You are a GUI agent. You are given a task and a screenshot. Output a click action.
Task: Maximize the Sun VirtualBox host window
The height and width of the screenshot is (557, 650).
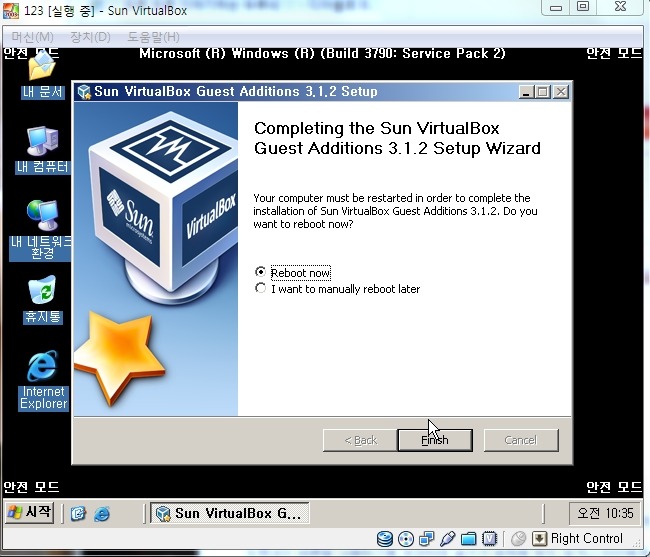(x=583, y=7)
